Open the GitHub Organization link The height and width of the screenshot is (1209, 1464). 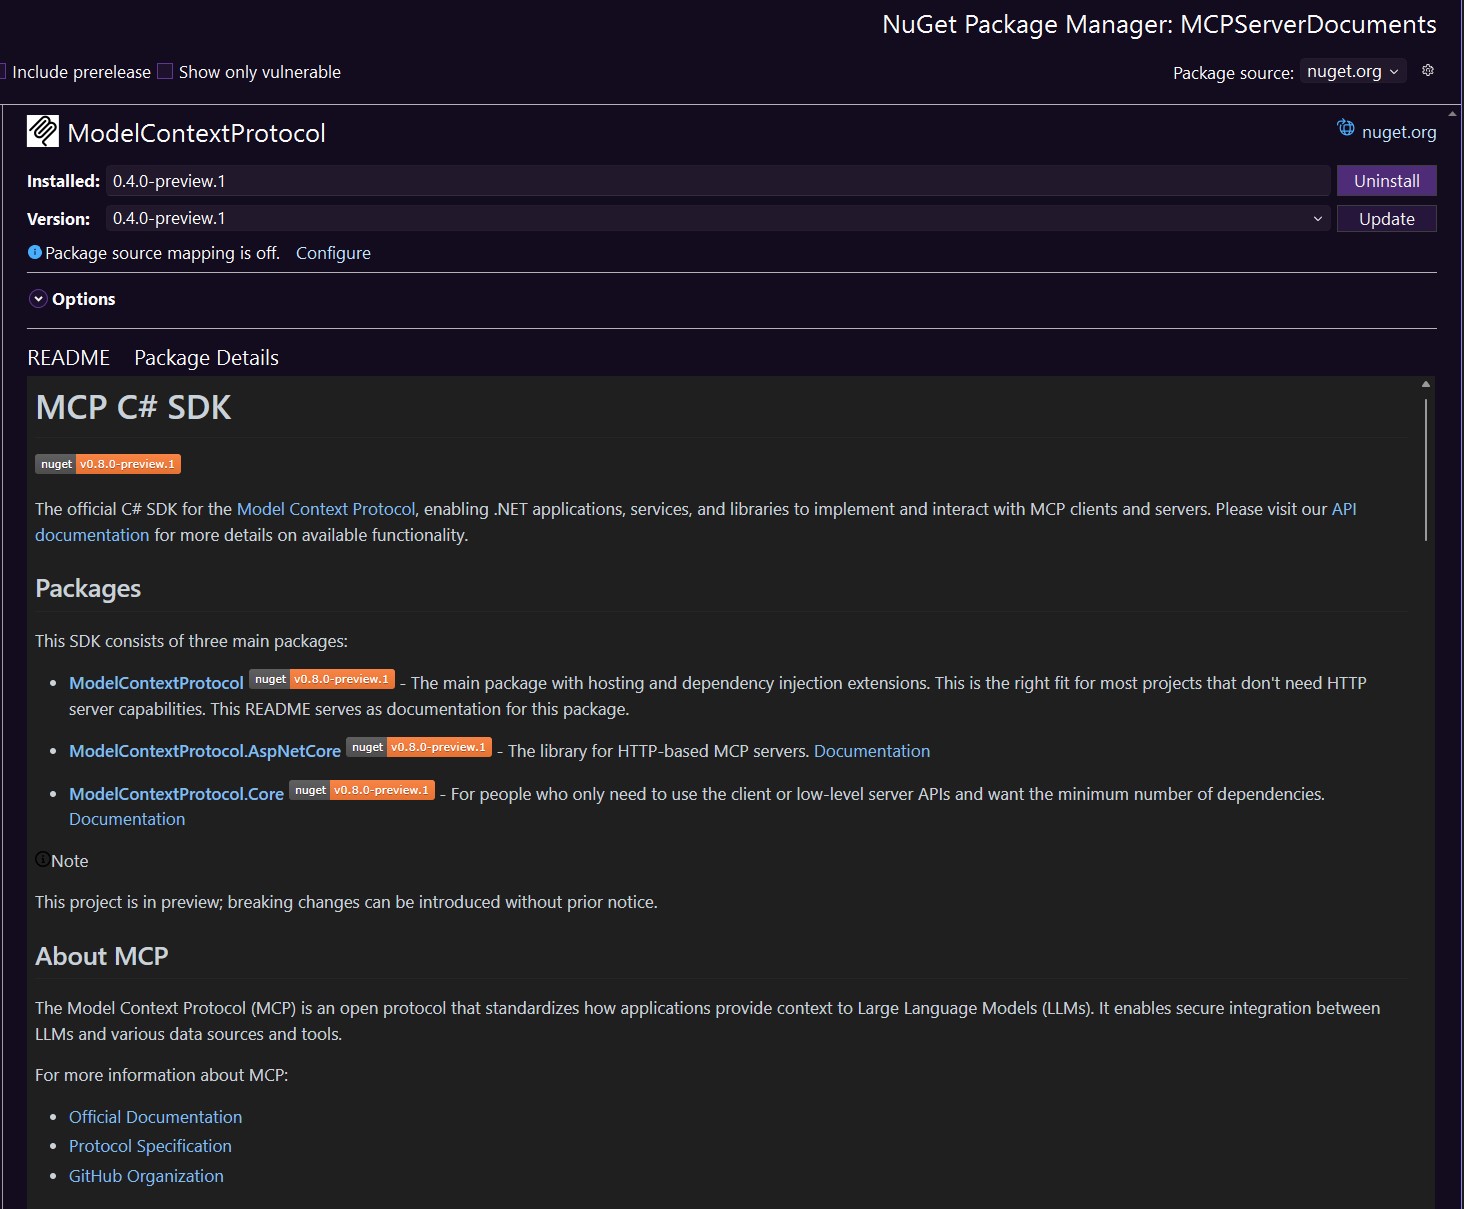point(146,1176)
